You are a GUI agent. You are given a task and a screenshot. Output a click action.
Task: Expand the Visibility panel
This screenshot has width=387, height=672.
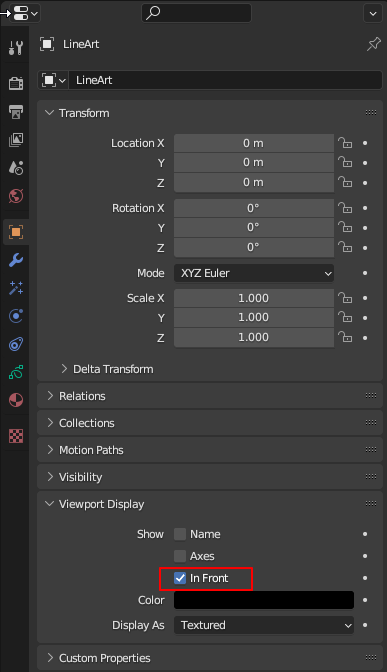(50, 477)
